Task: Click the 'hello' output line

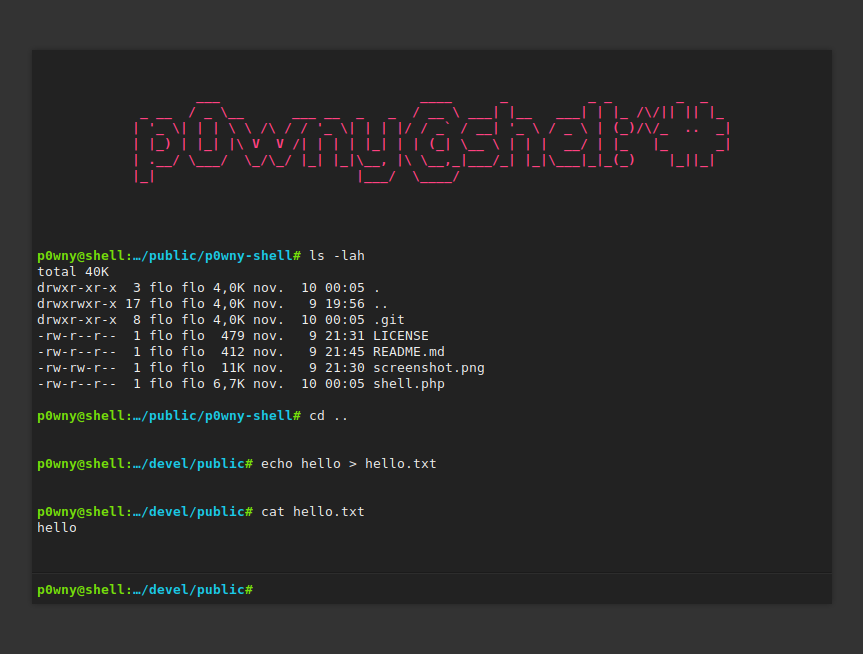Action: 57,527
